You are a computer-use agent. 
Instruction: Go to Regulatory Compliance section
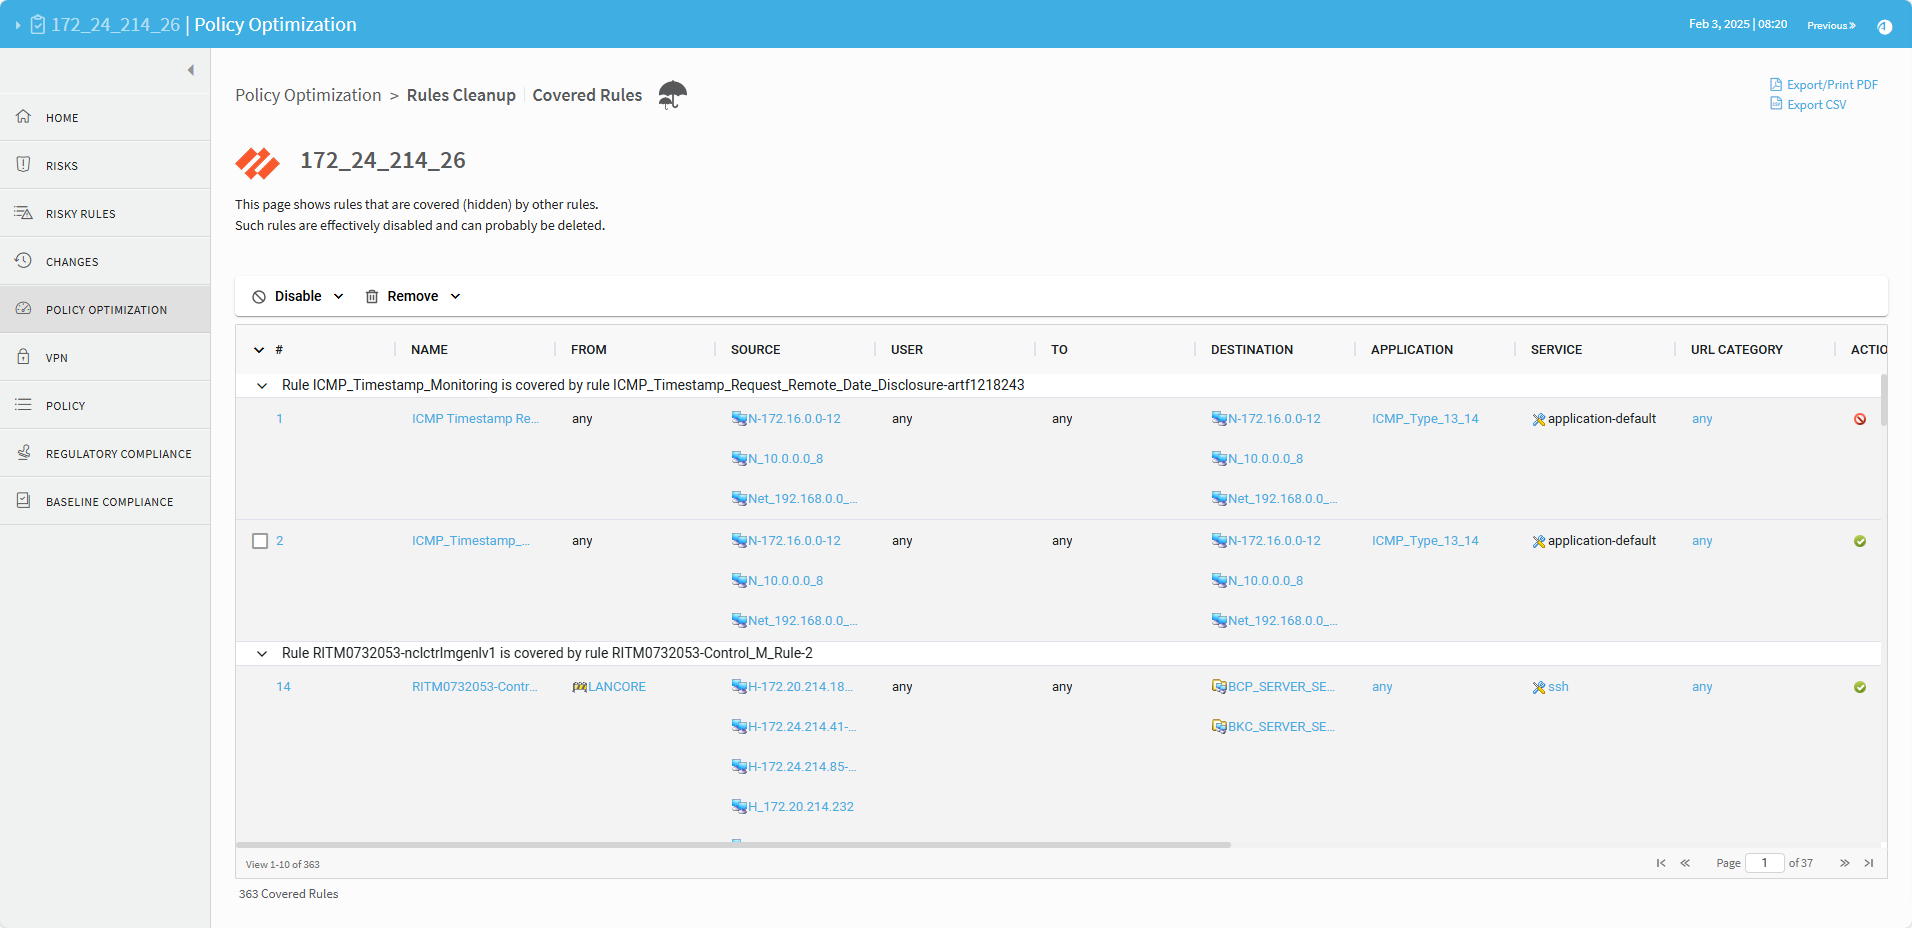118,454
